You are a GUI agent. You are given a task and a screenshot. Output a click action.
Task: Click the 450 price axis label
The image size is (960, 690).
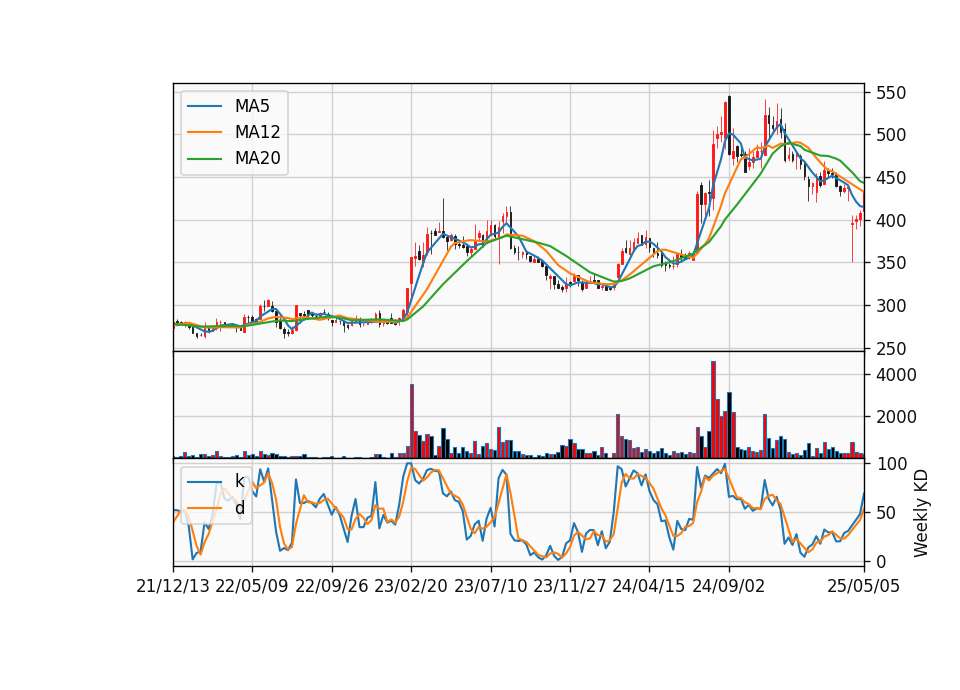click(x=891, y=178)
